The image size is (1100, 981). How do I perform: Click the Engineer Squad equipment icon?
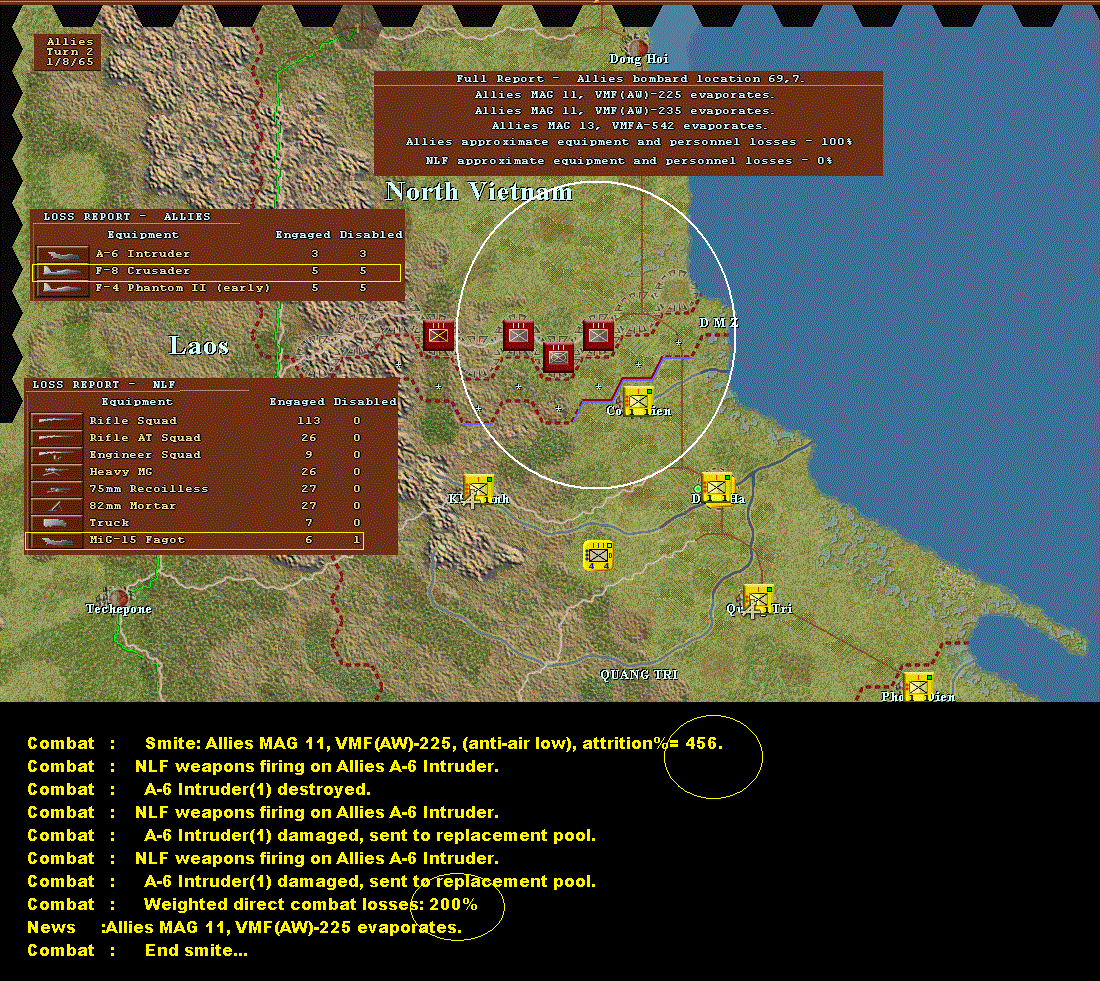coord(57,455)
